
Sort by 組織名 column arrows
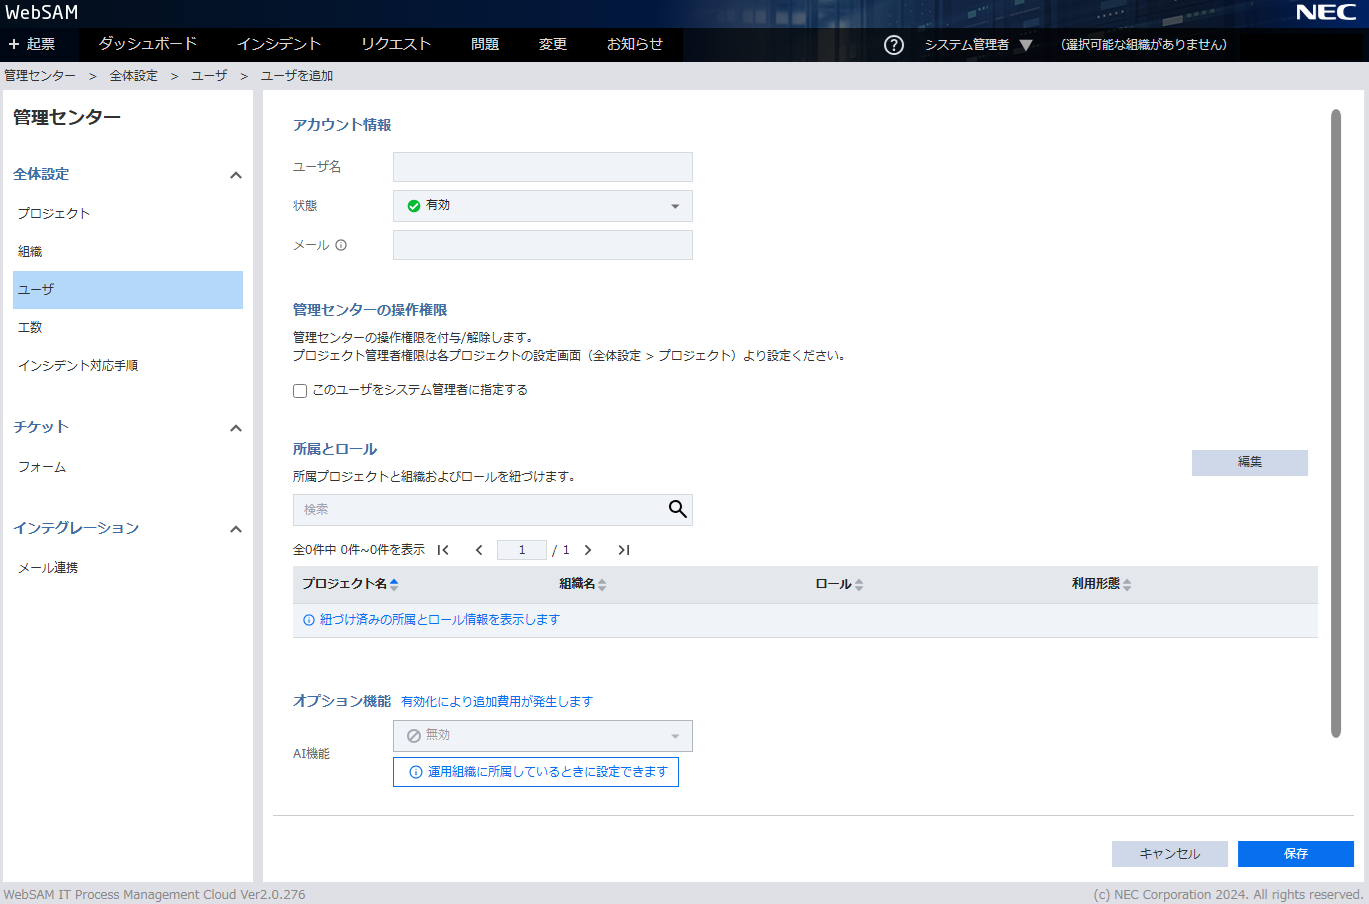pyautogui.click(x=602, y=584)
